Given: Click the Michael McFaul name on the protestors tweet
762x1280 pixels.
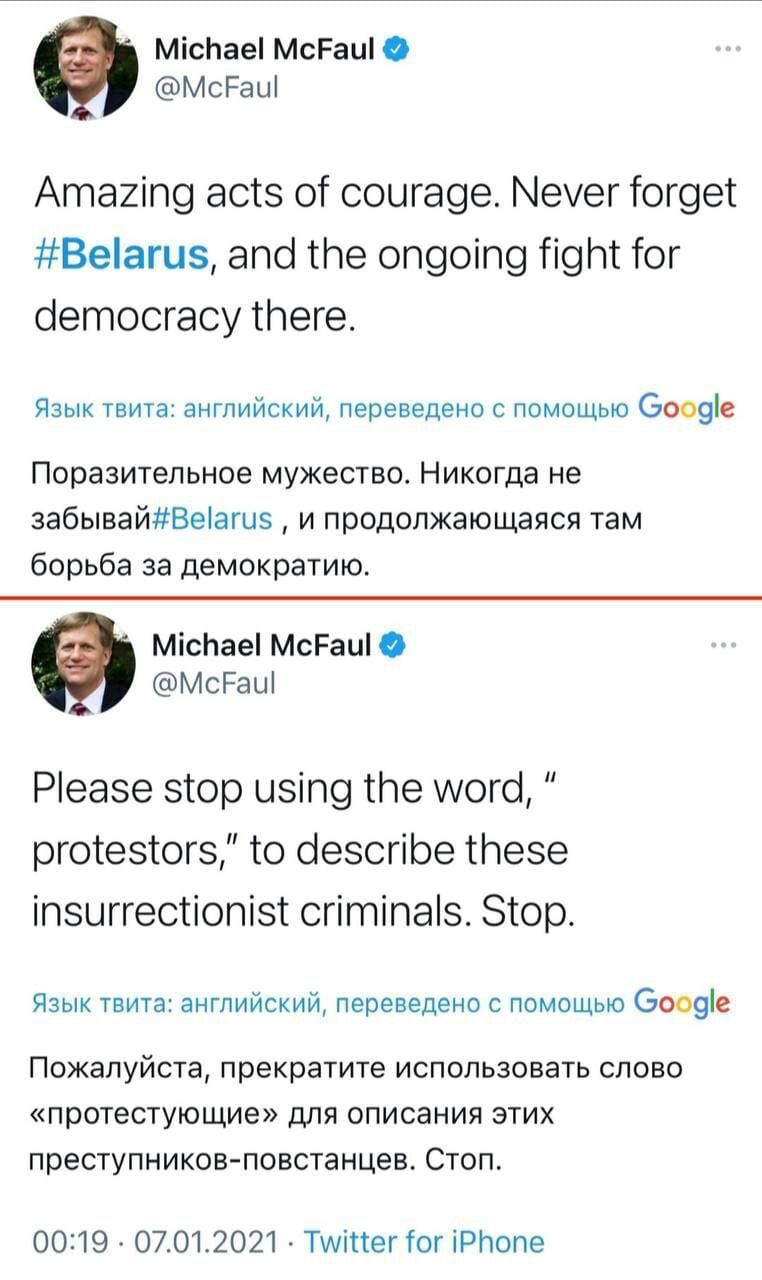Looking at the screenshot, I should click(x=265, y=647).
